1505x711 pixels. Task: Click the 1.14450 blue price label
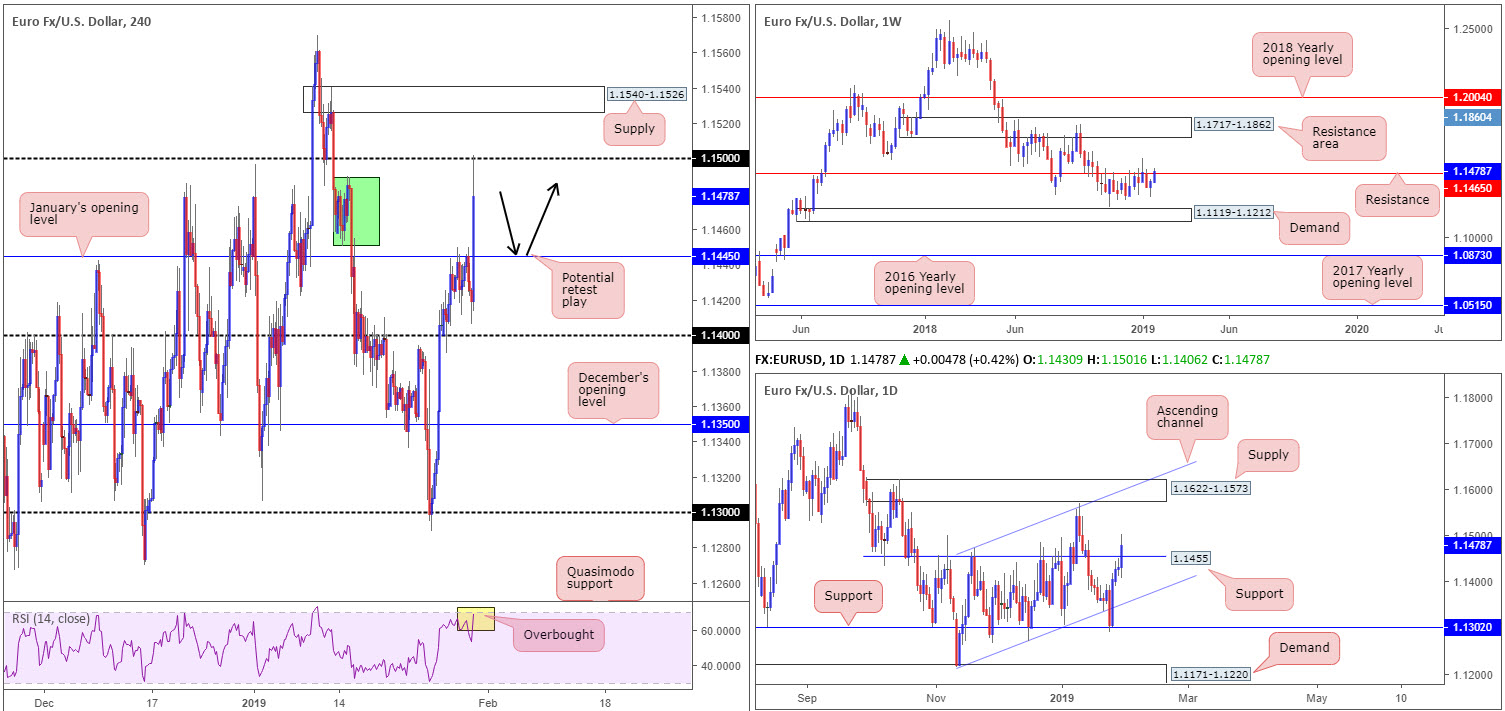(x=722, y=256)
